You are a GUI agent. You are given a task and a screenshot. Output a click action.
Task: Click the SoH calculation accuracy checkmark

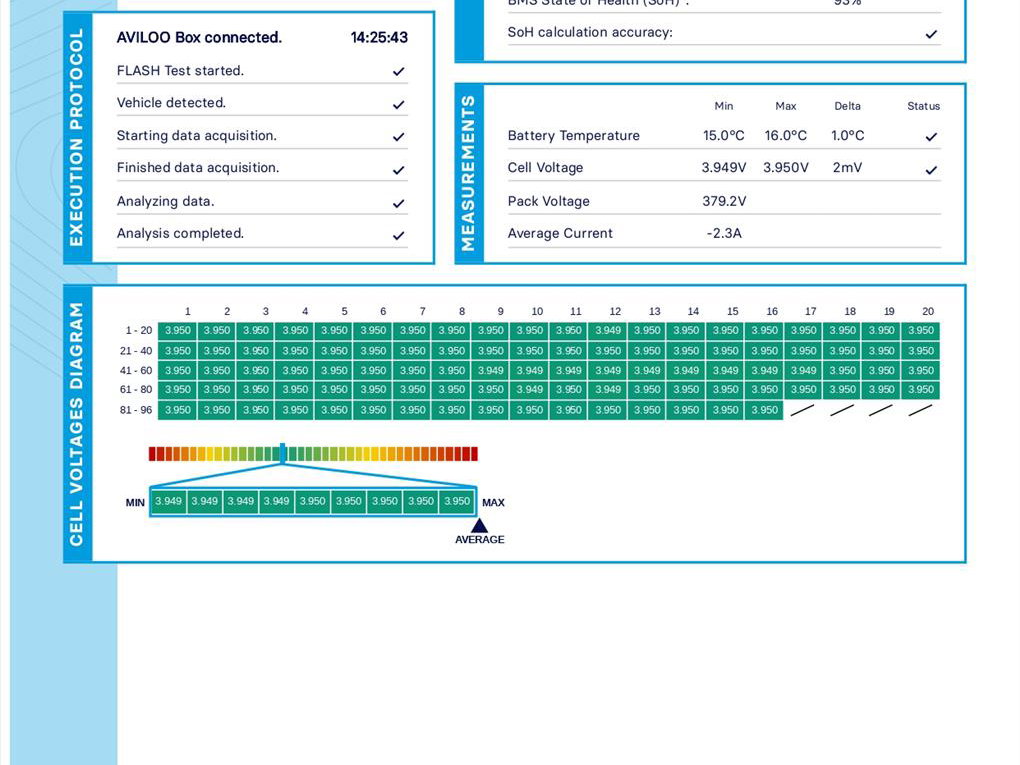pos(931,34)
